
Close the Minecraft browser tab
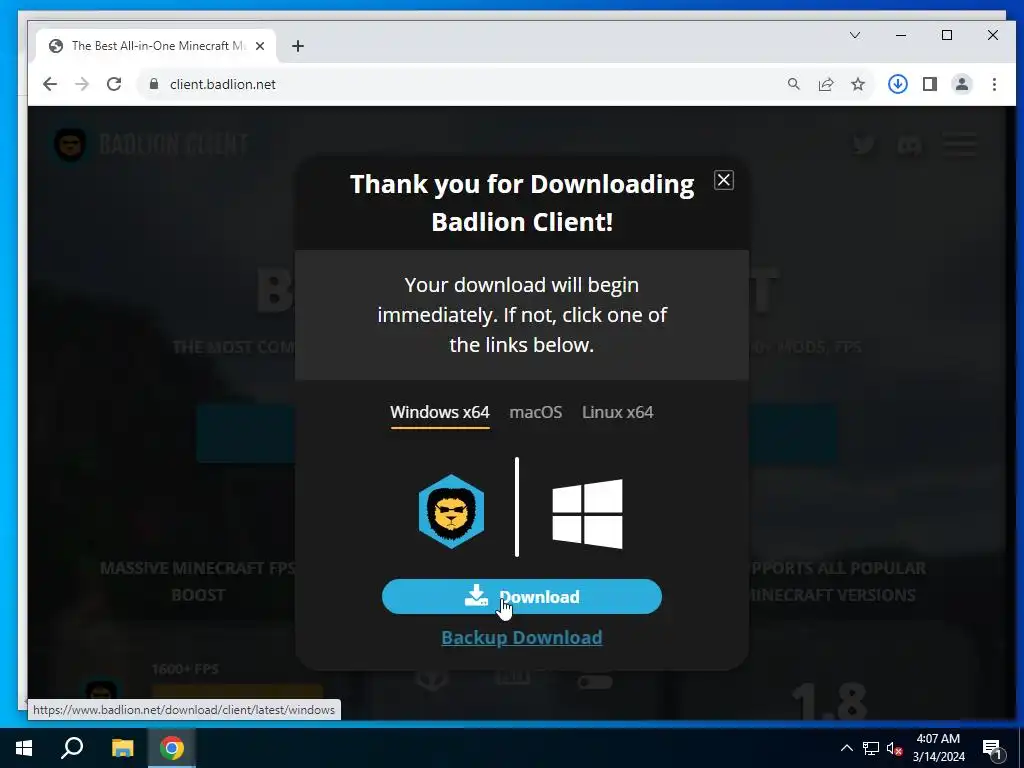pos(260,46)
